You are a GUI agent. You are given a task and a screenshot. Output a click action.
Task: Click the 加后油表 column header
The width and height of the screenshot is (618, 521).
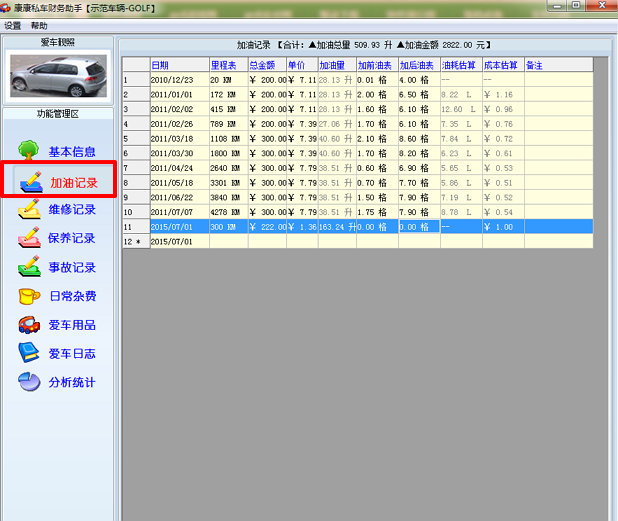(419, 65)
